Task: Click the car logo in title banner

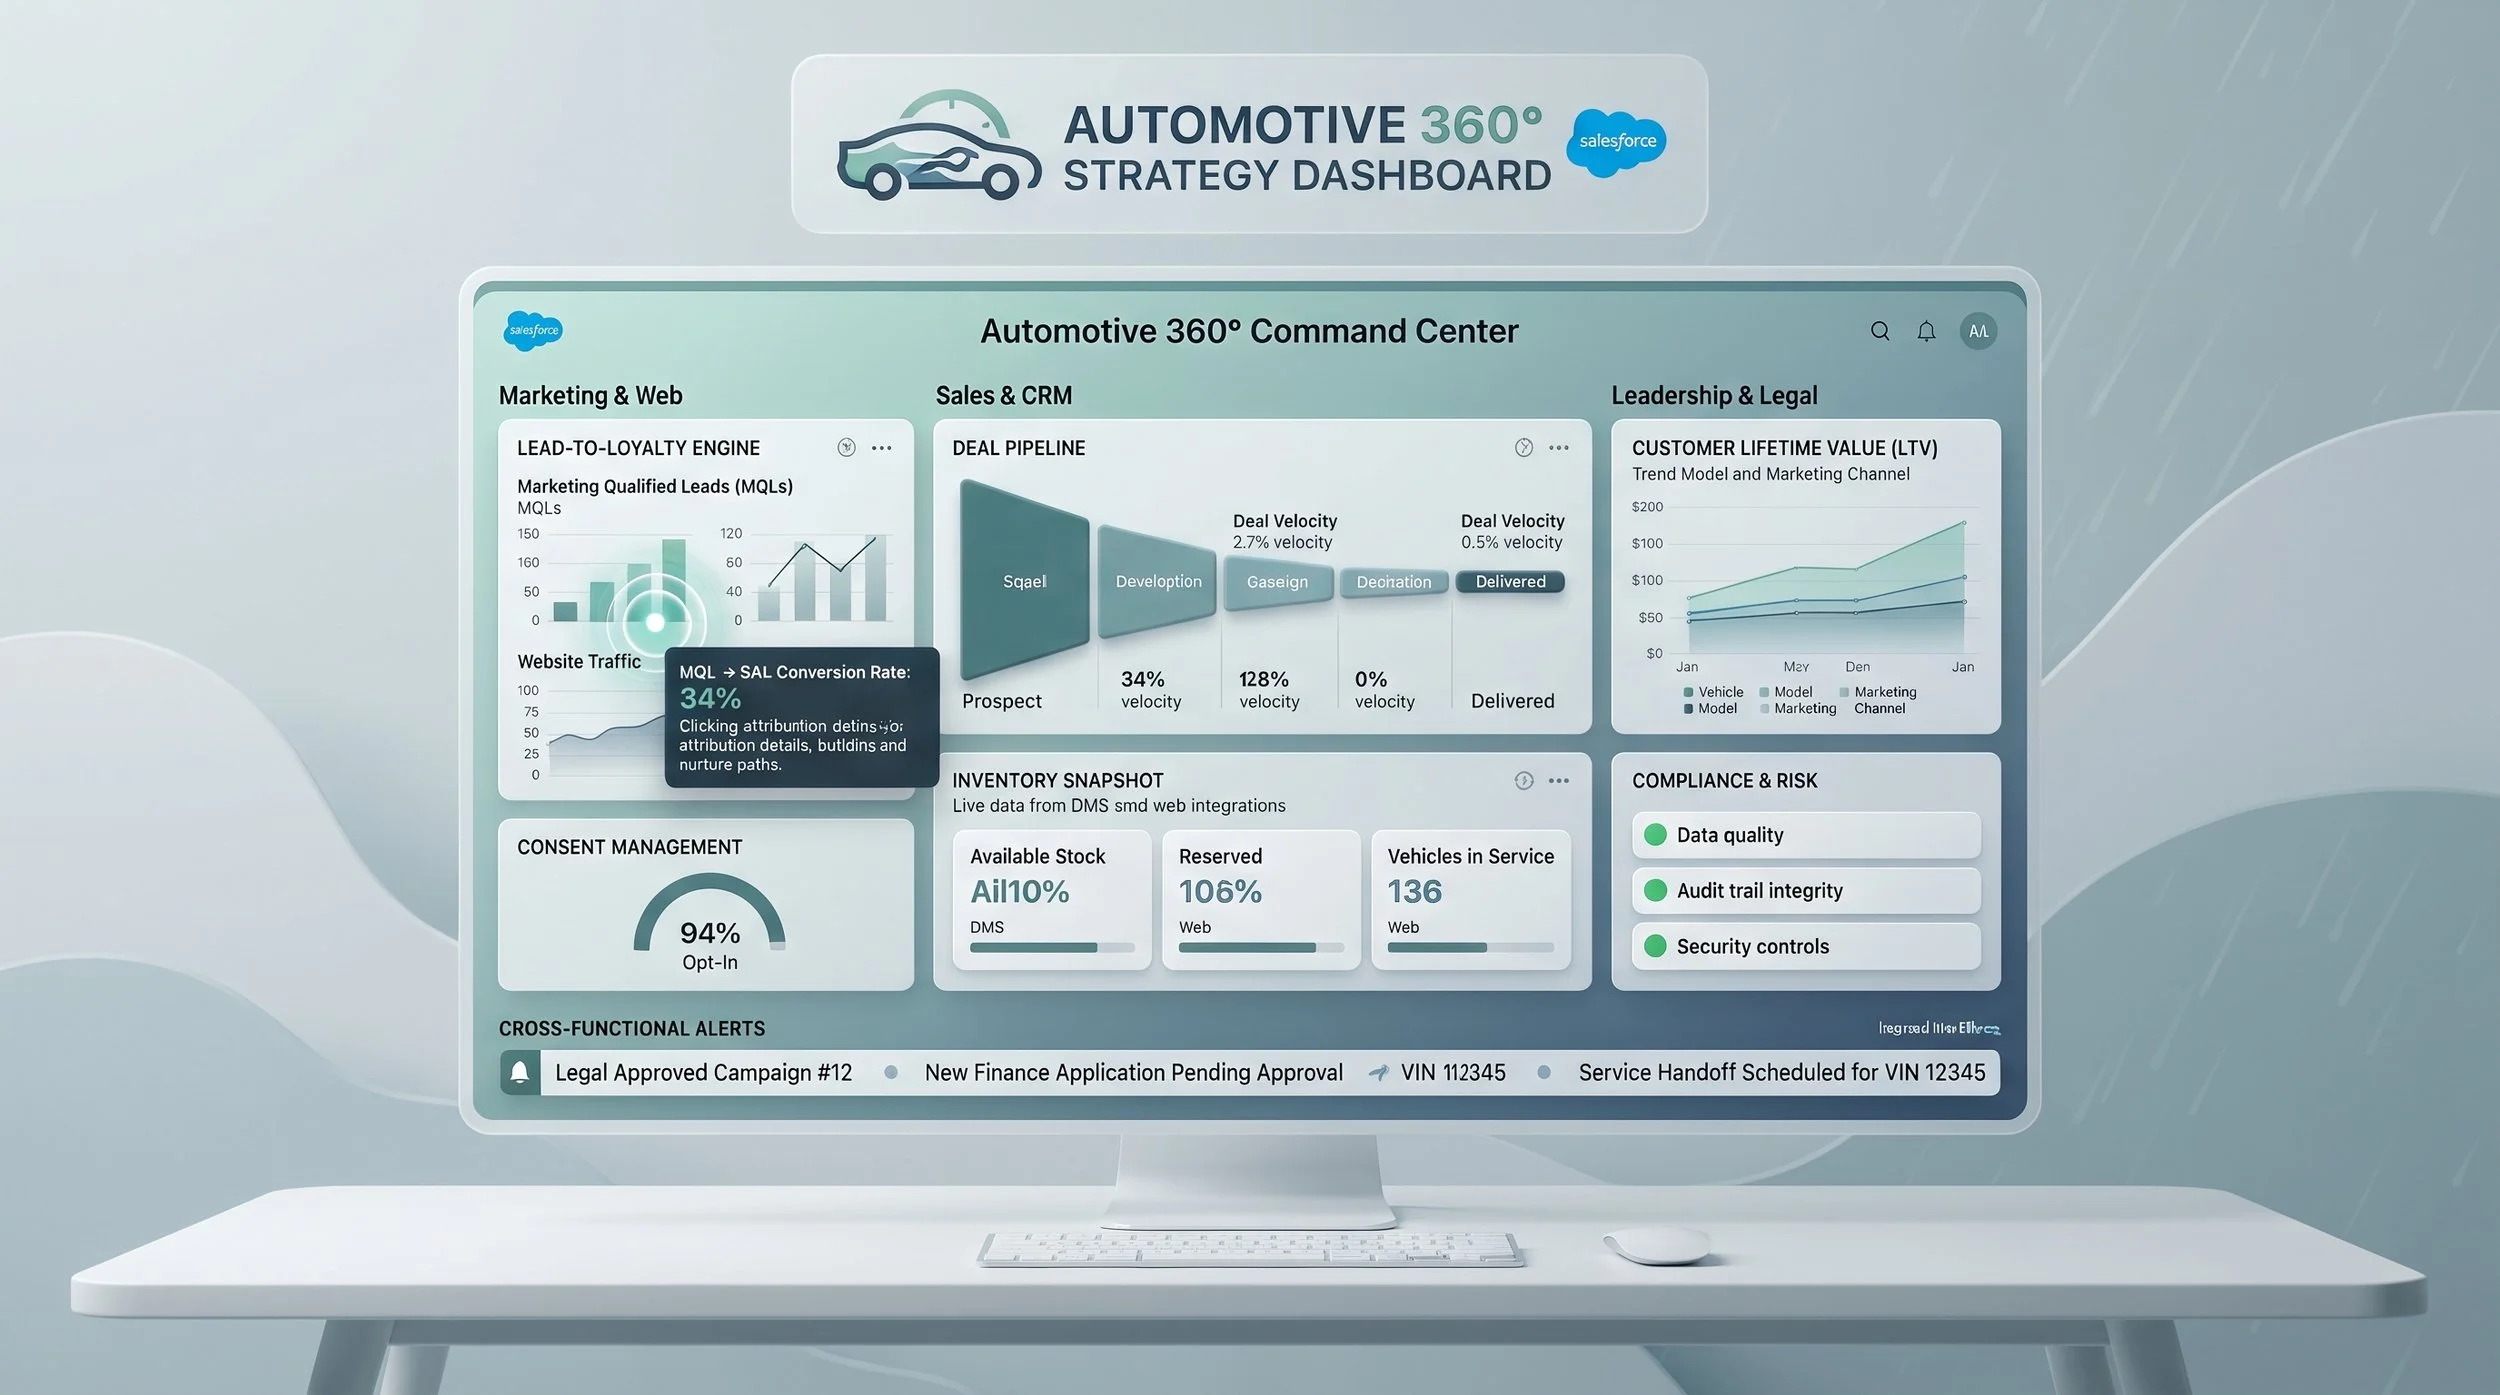Action: point(937,146)
